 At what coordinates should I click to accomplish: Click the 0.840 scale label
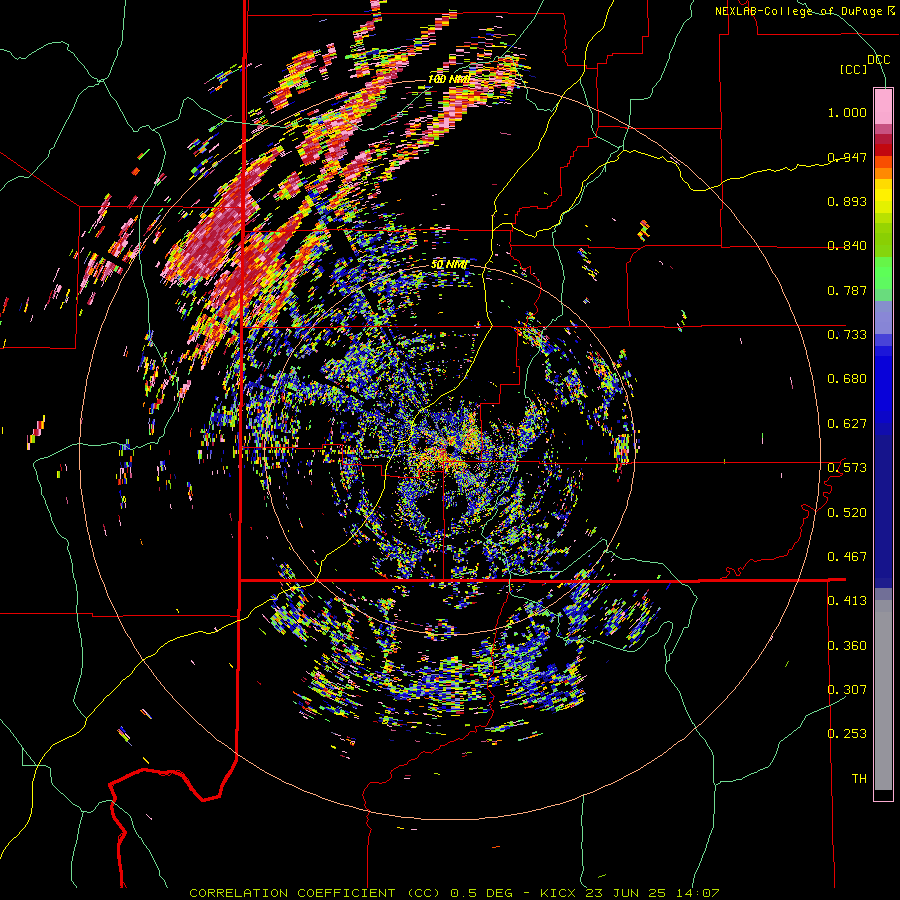coord(847,246)
